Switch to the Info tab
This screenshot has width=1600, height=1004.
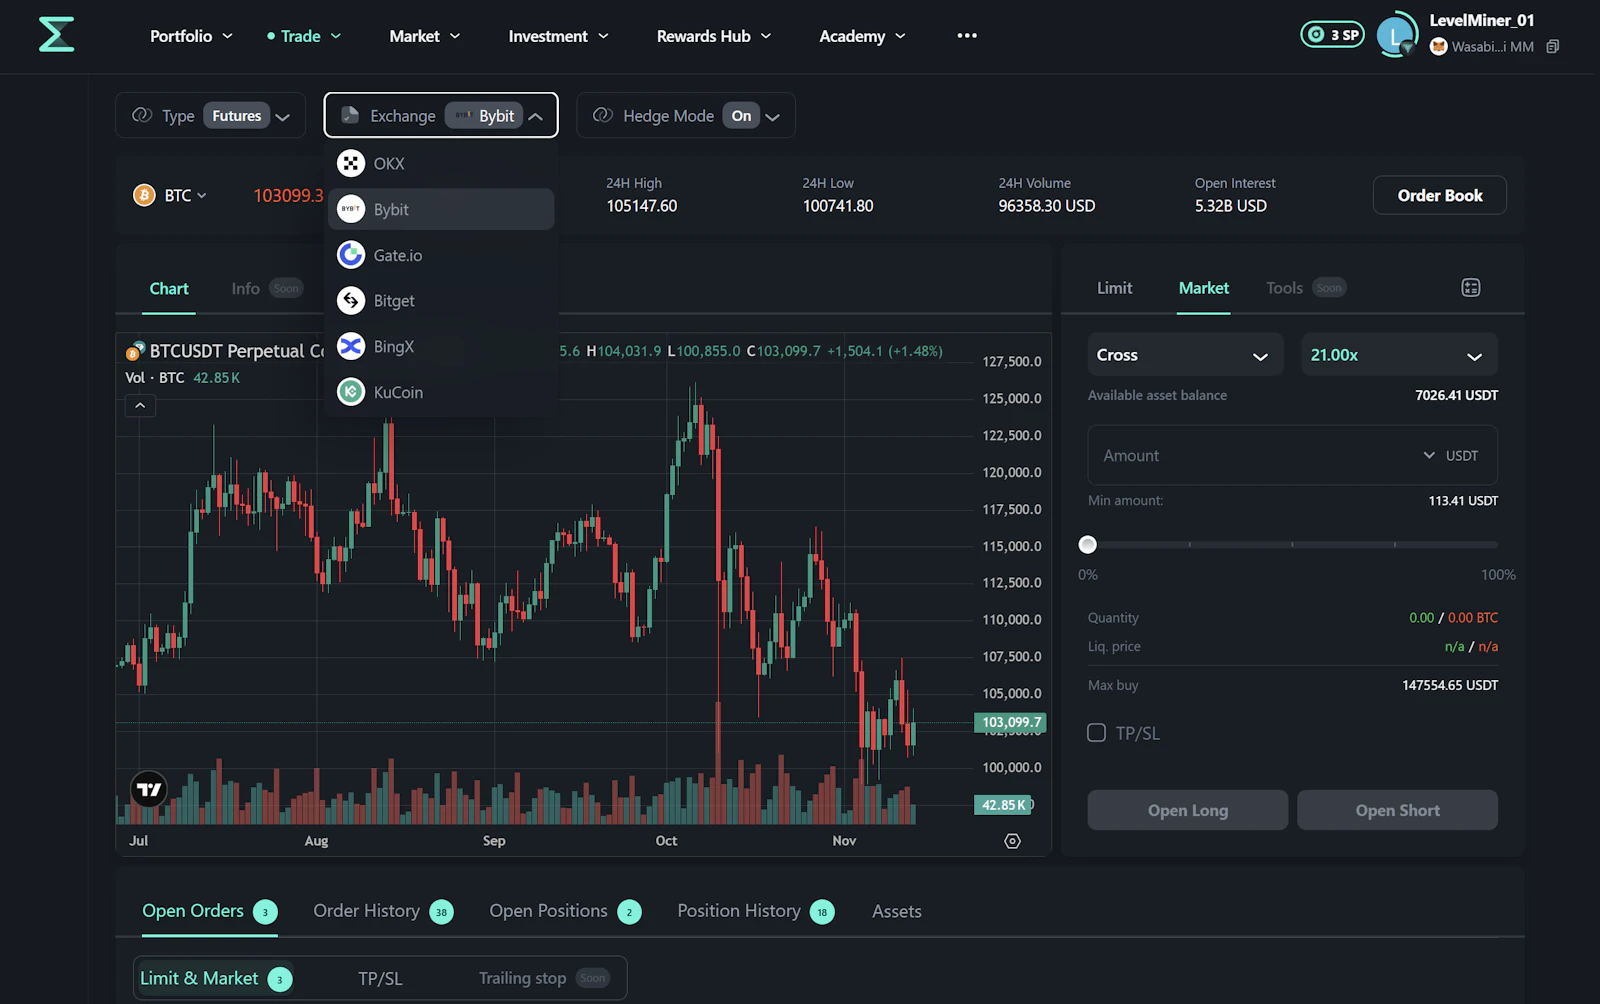click(245, 288)
